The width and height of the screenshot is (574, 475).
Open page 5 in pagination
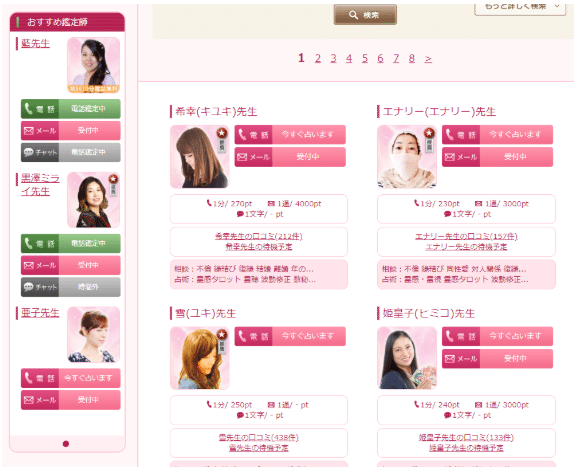[365, 58]
